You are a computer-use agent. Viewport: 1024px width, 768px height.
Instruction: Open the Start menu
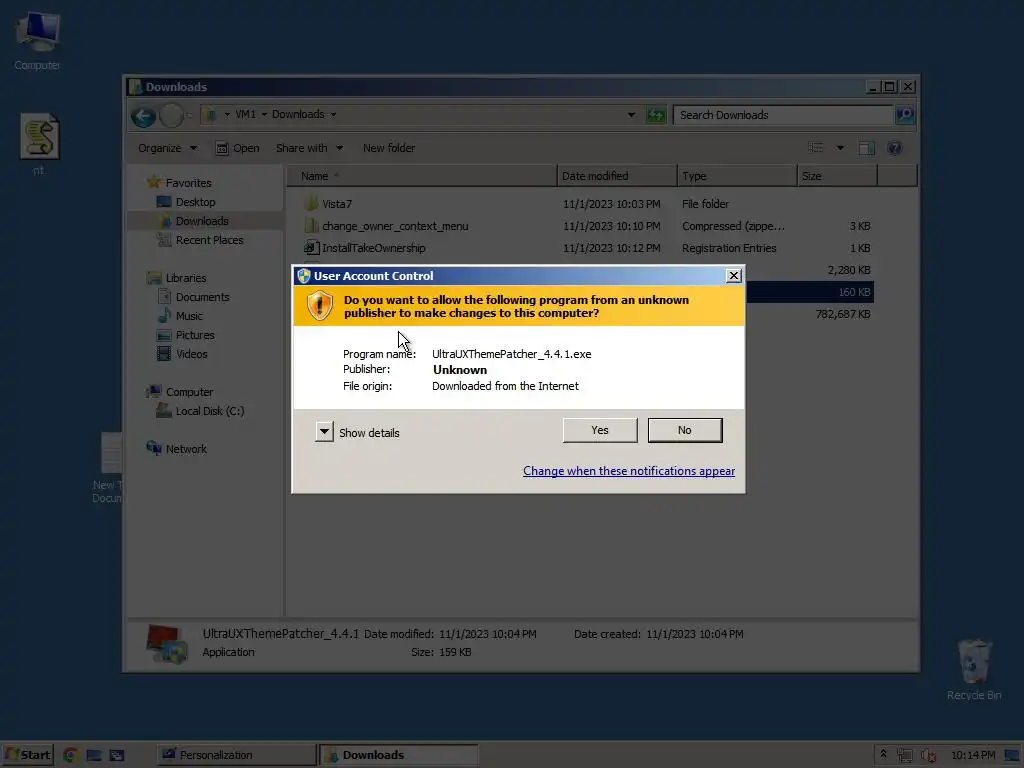coord(27,755)
